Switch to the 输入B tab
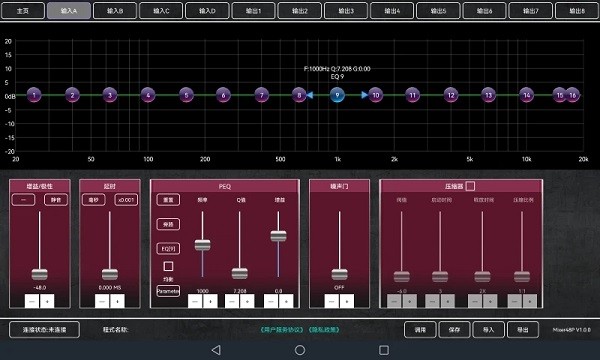This screenshot has width=600, height=360. coord(115,11)
